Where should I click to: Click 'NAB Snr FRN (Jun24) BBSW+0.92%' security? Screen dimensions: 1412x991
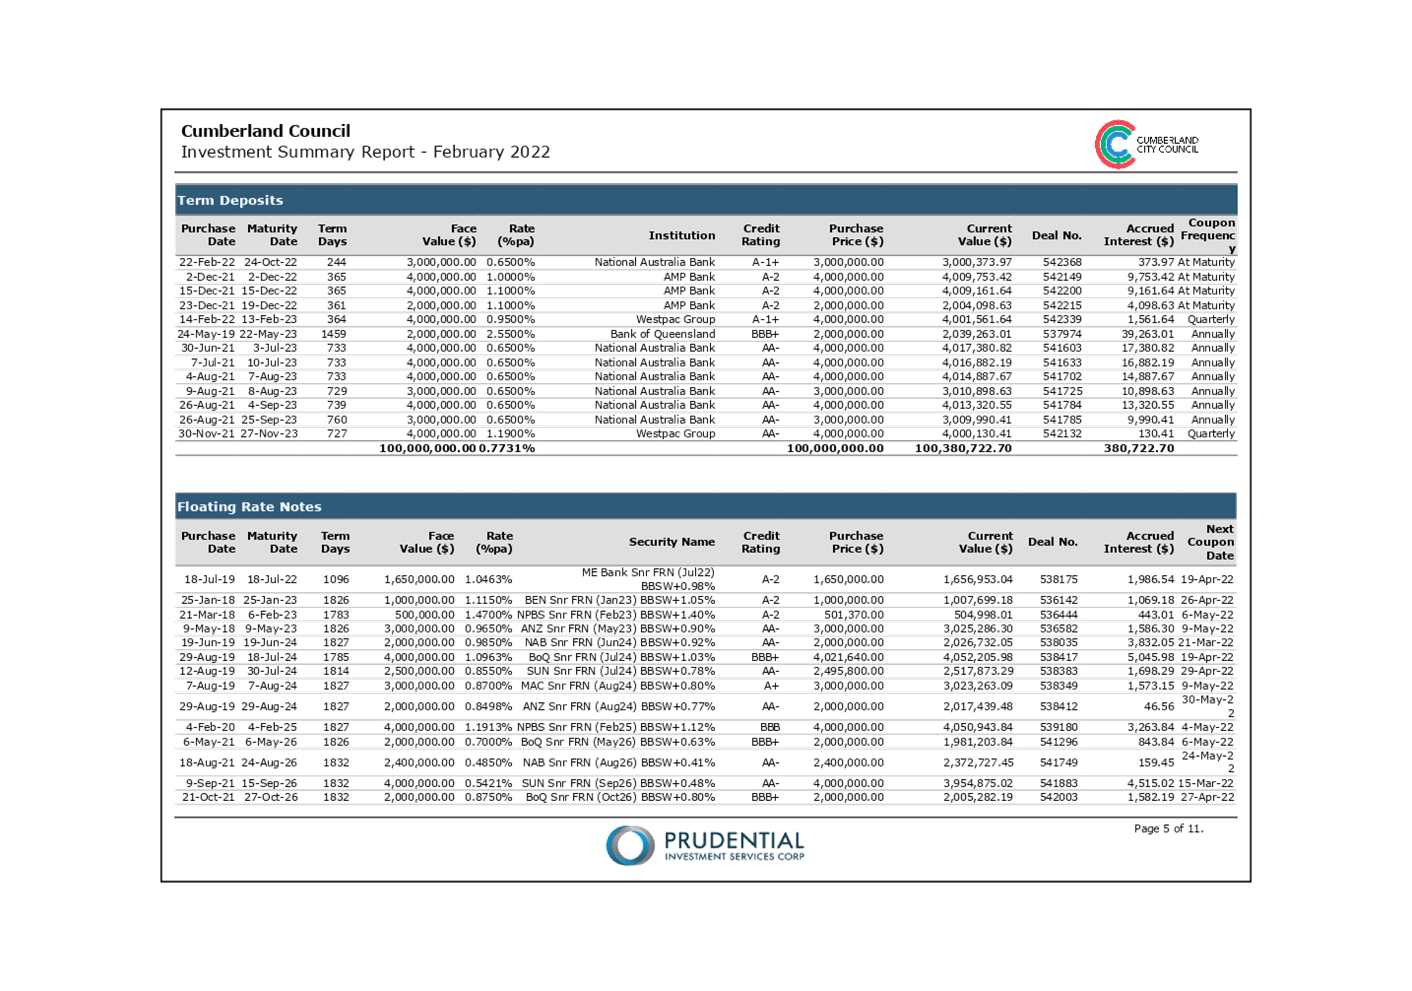[619, 643]
